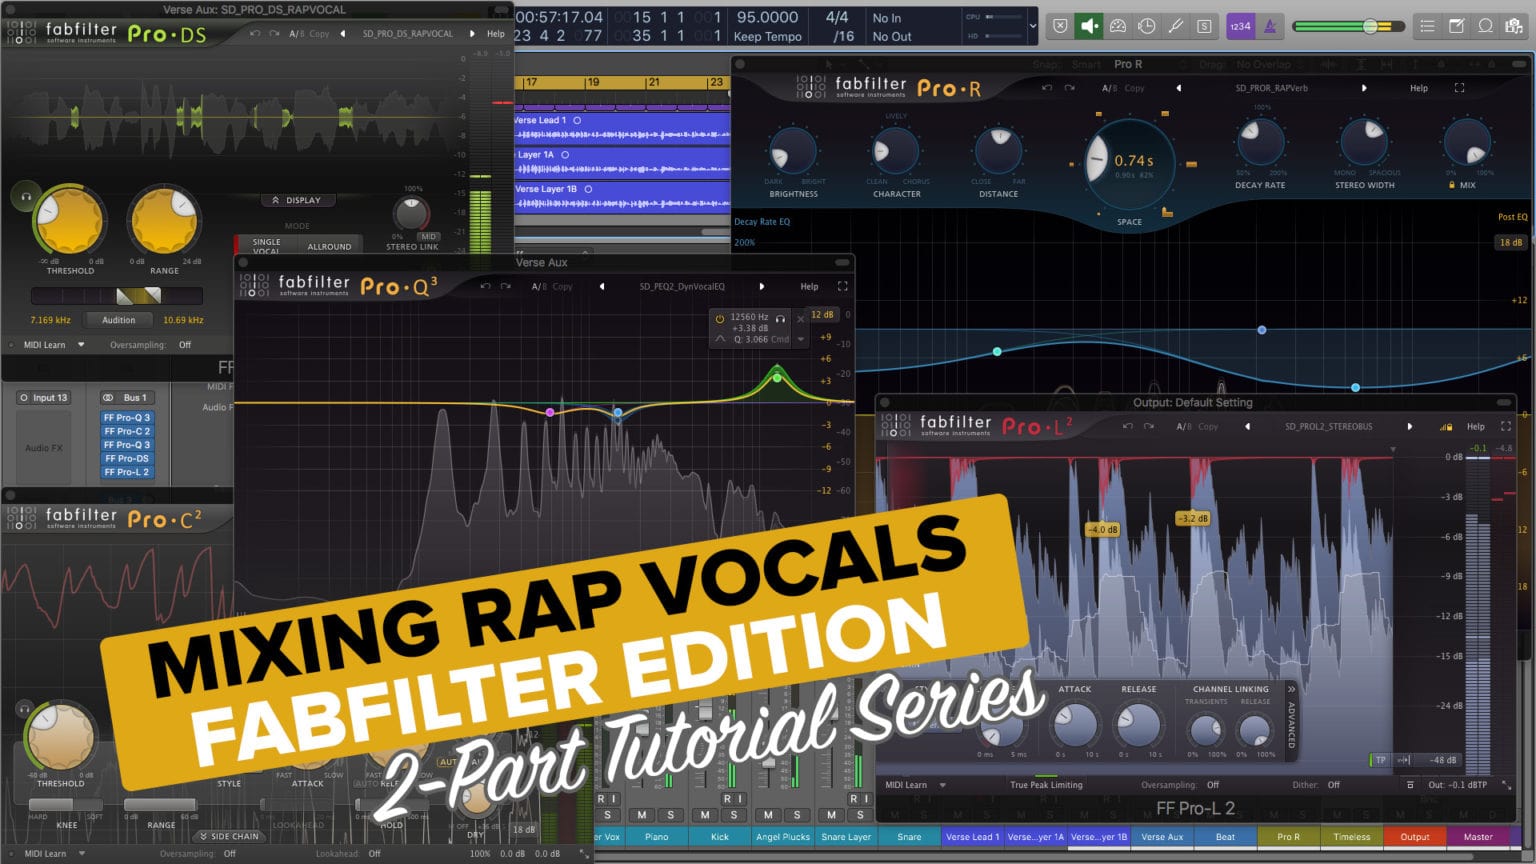
Task: Click the FF Pro-C 2 insert slot
Action: pyautogui.click(x=127, y=431)
